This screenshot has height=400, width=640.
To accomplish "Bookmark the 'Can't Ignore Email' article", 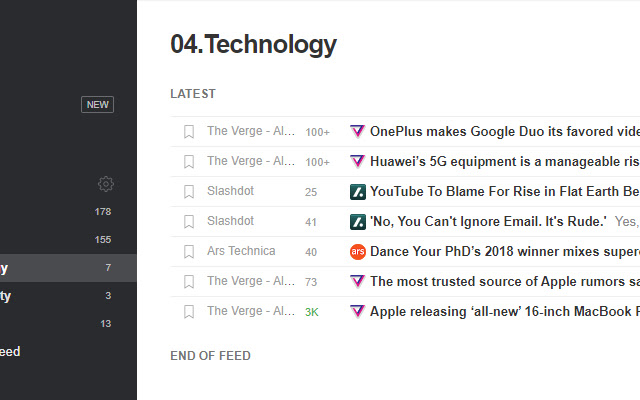I will pos(188,221).
